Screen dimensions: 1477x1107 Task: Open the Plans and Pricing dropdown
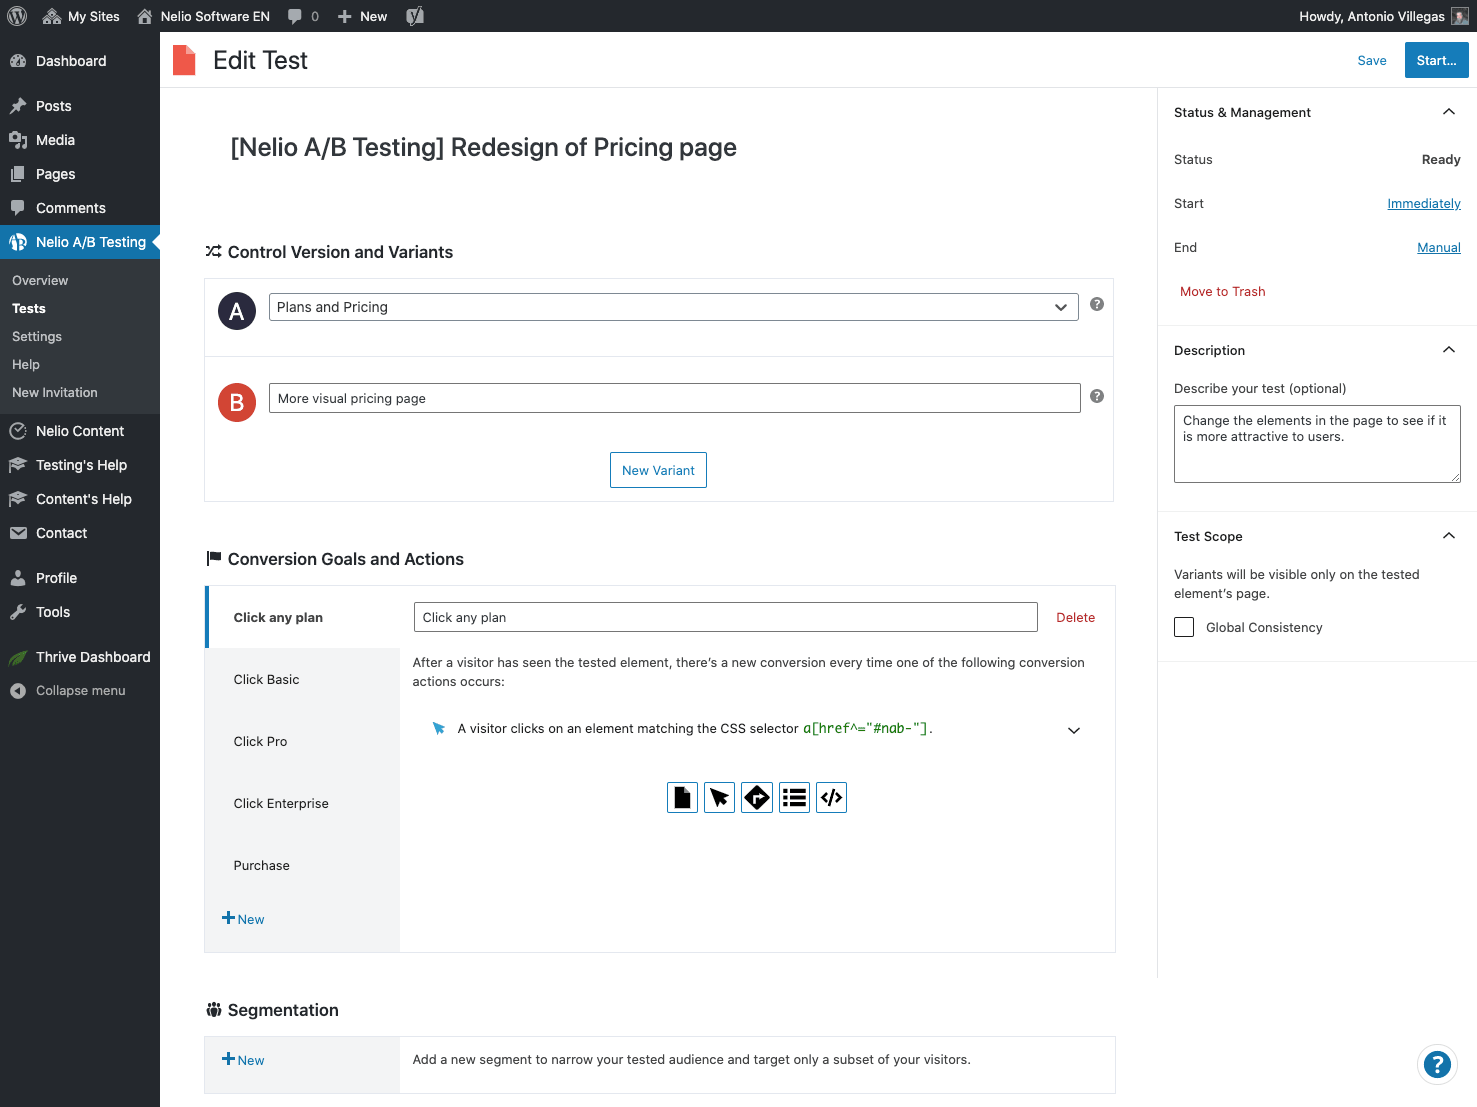(x=673, y=307)
